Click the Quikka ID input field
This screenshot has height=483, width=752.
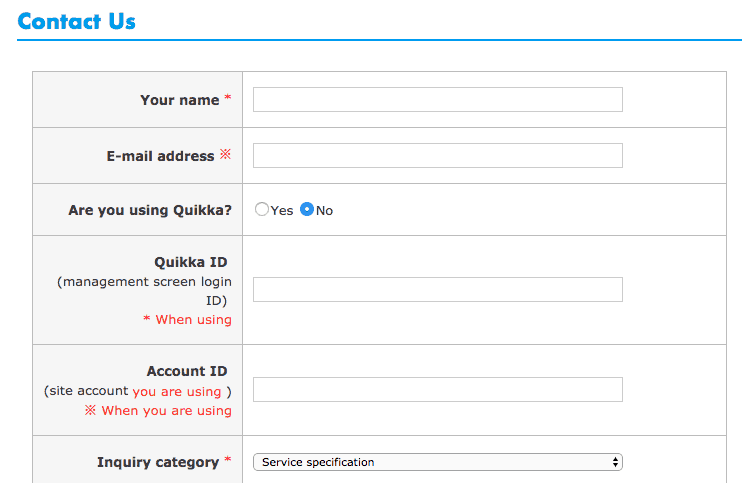437,289
